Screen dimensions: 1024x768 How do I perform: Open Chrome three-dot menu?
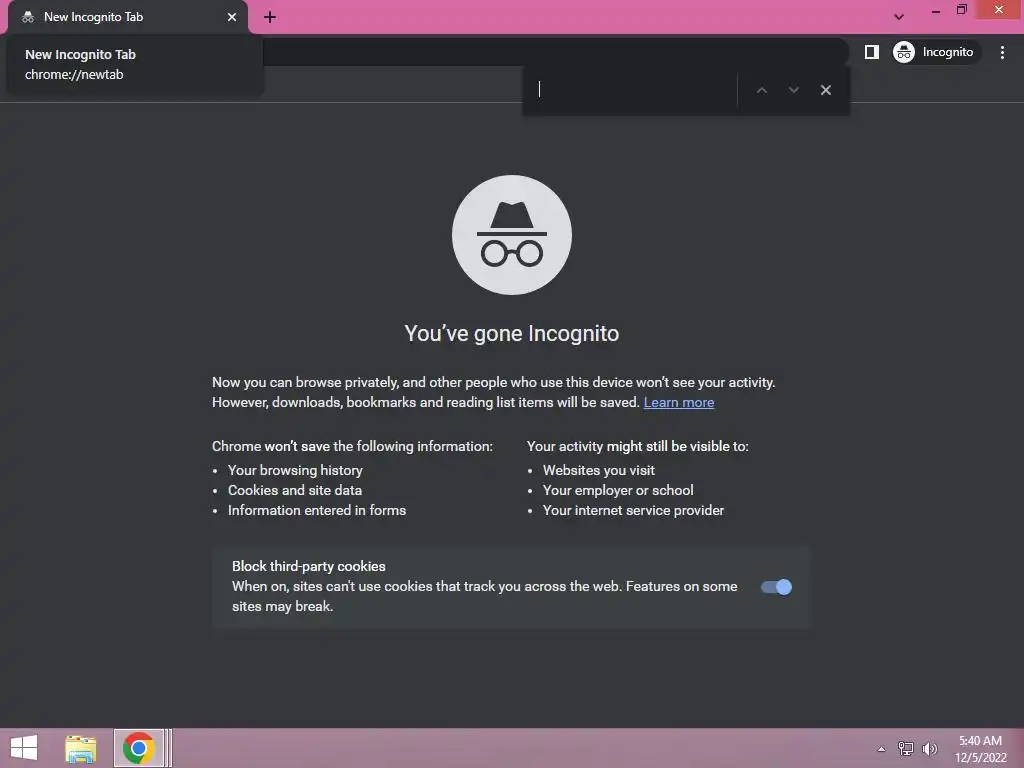[x=1002, y=52]
